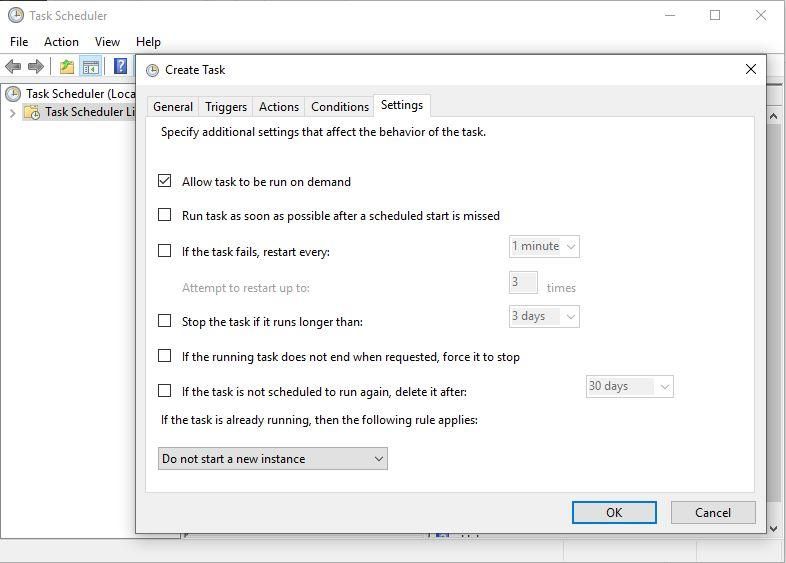The width and height of the screenshot is (786, 563).
Task: Enable Stop the task if it runs longer than
Action: 164,320
